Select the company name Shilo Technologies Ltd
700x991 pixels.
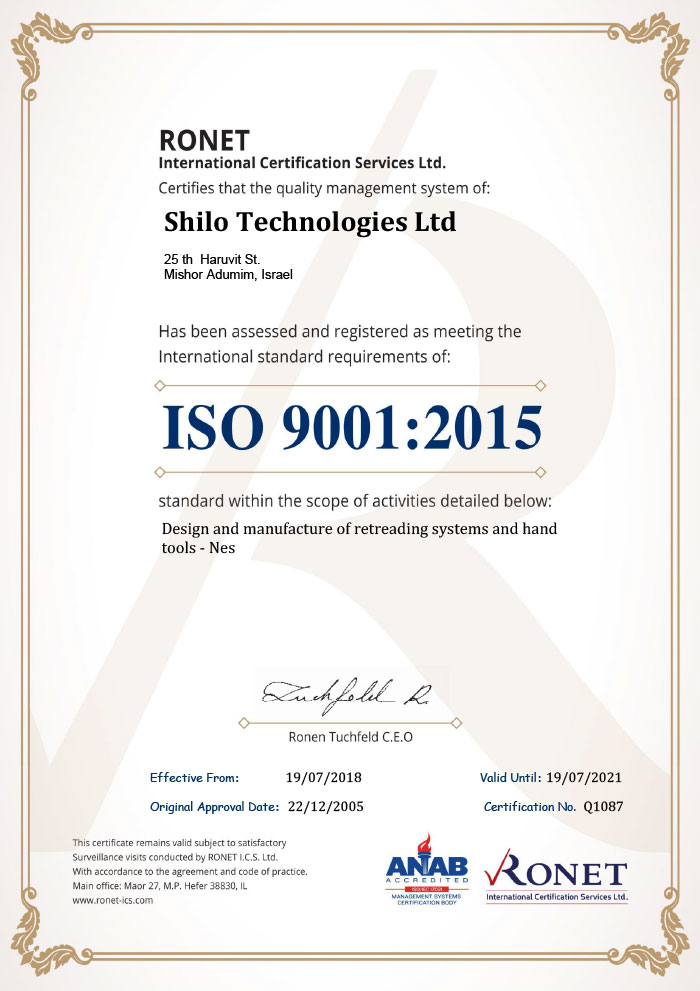[x=310, y=222]
